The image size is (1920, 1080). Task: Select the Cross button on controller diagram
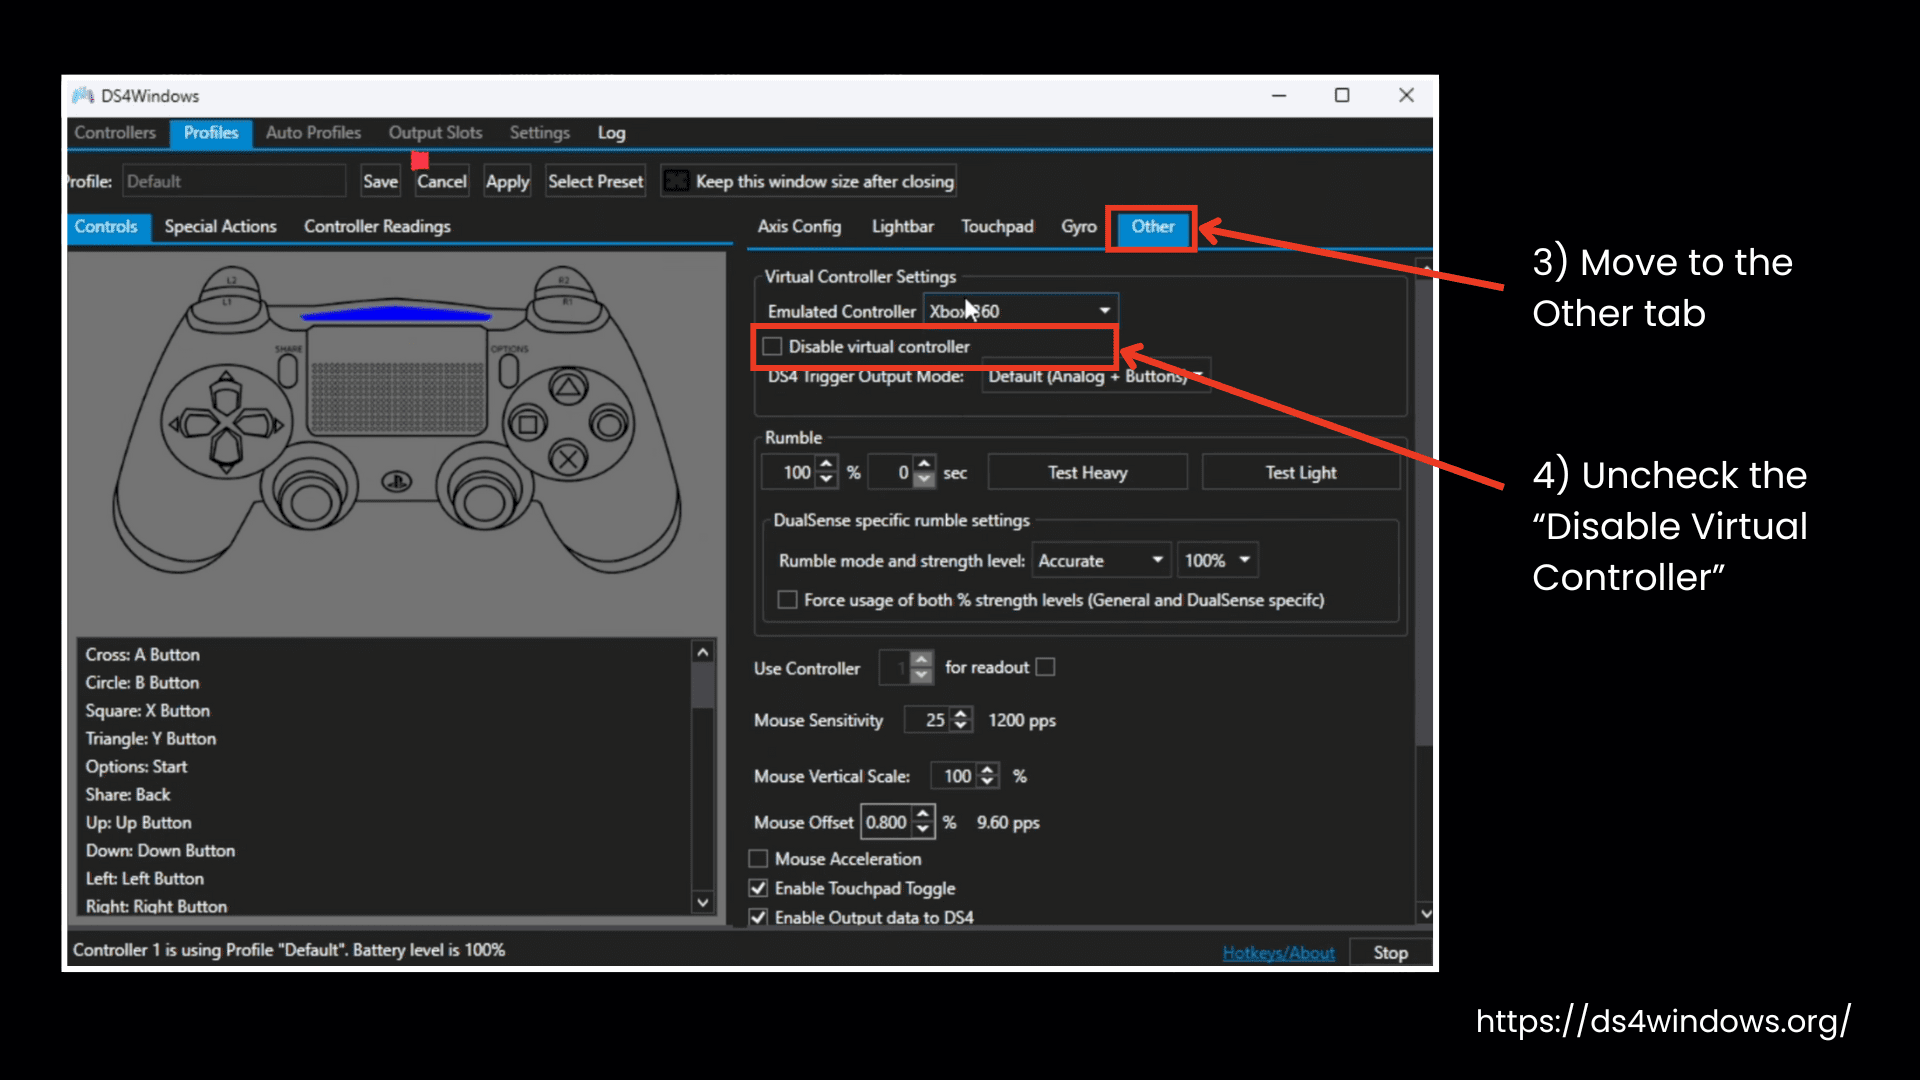point(568,459)
